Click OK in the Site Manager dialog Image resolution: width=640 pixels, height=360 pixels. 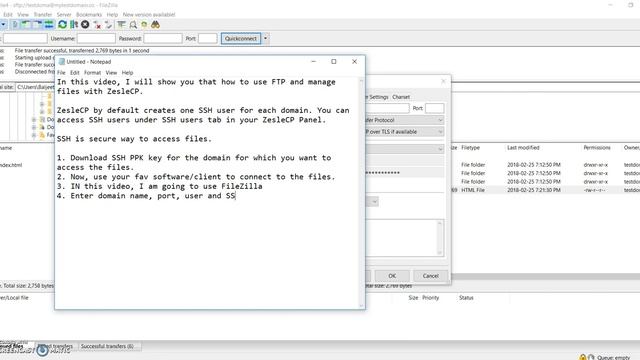click(x=392, y=276)
